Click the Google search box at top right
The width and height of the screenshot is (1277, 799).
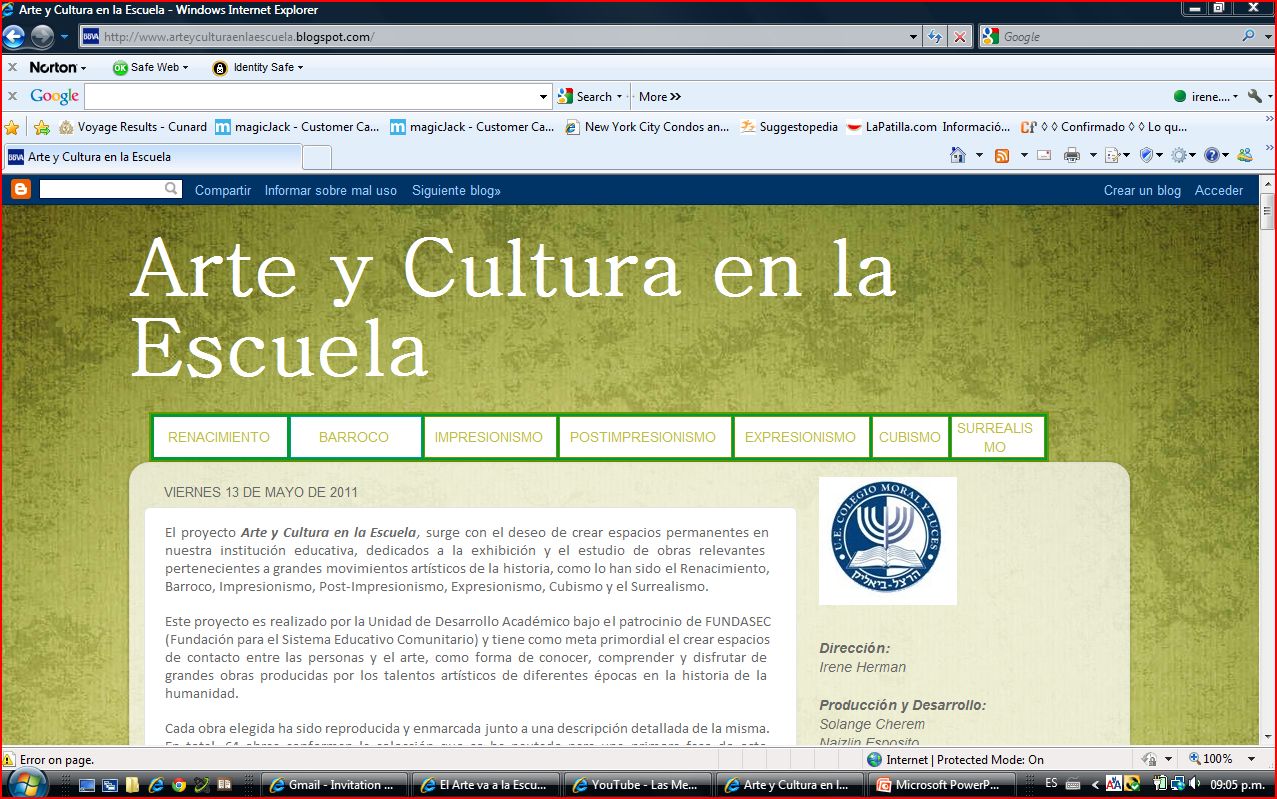click(x=1110, y=37)
